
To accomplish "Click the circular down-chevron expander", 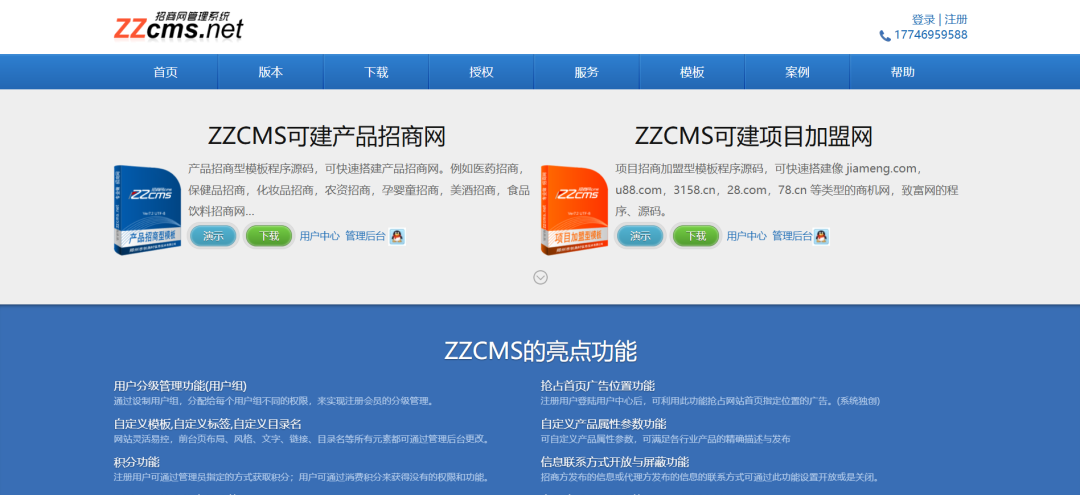I will [541, 277].
